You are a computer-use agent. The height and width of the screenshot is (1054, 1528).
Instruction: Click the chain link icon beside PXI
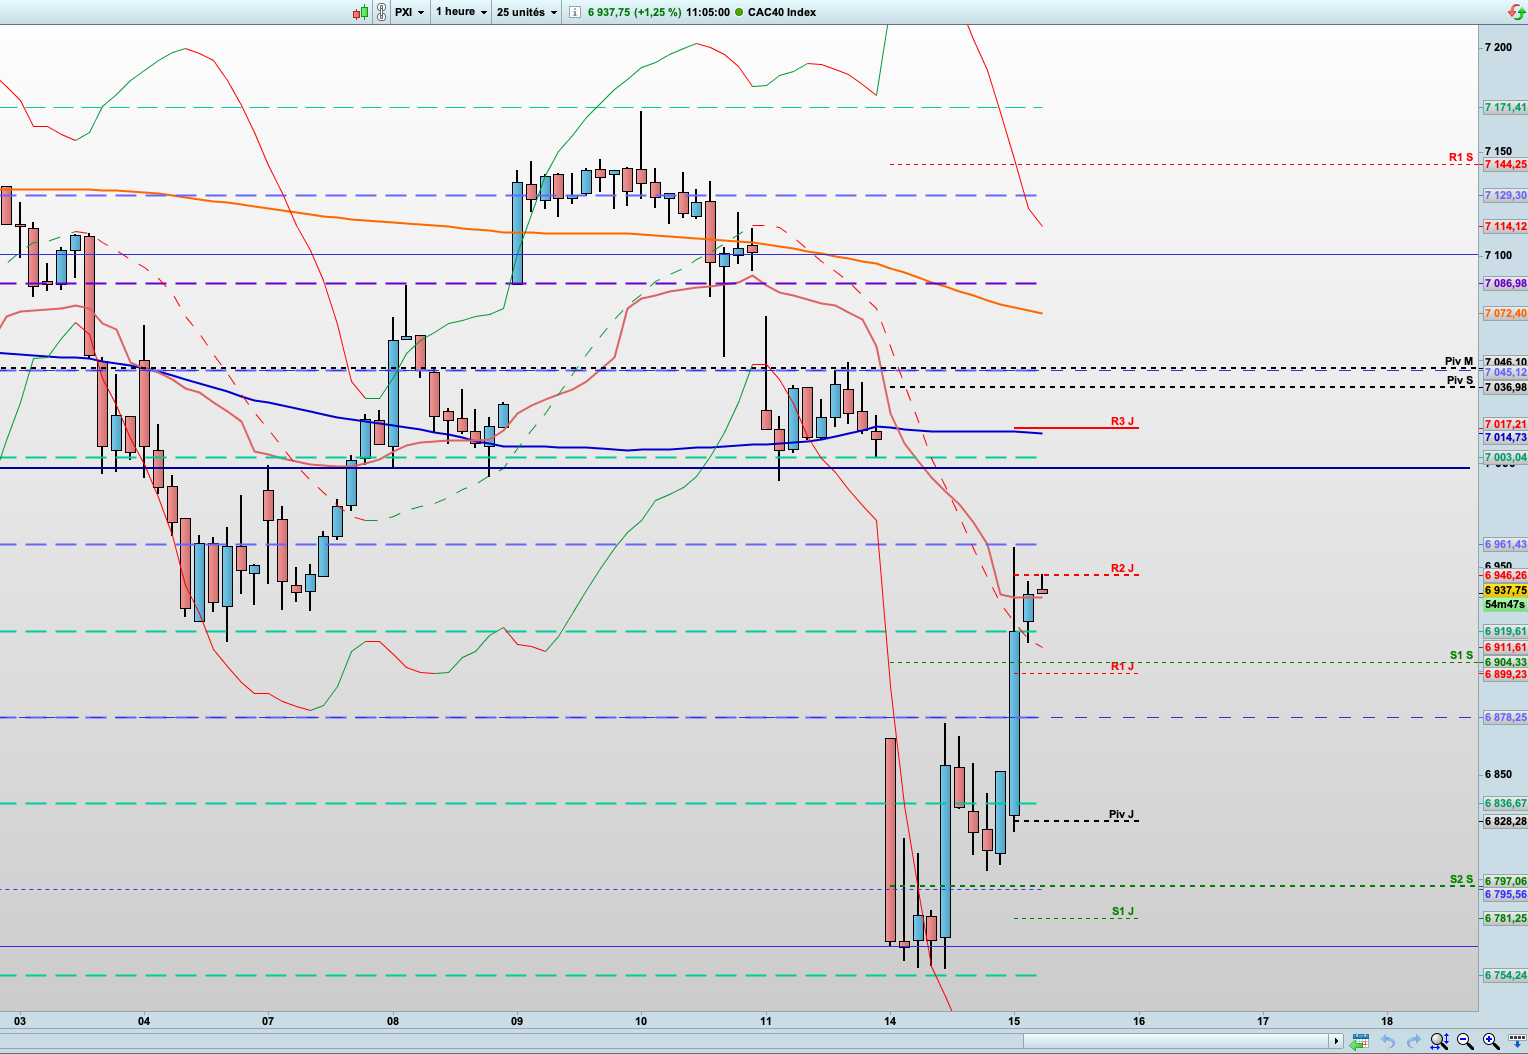[x=381, y=12]
